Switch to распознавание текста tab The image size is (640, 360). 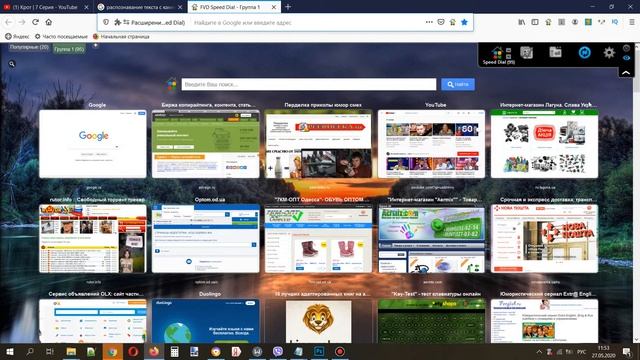click(x=140, y=7)
